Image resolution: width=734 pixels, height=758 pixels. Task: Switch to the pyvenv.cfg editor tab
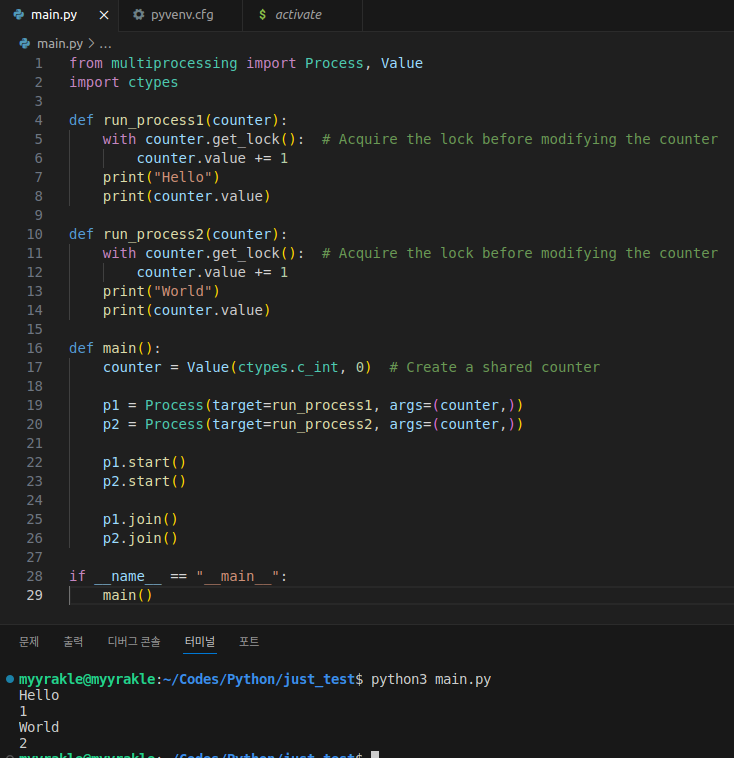coord(181,15)
